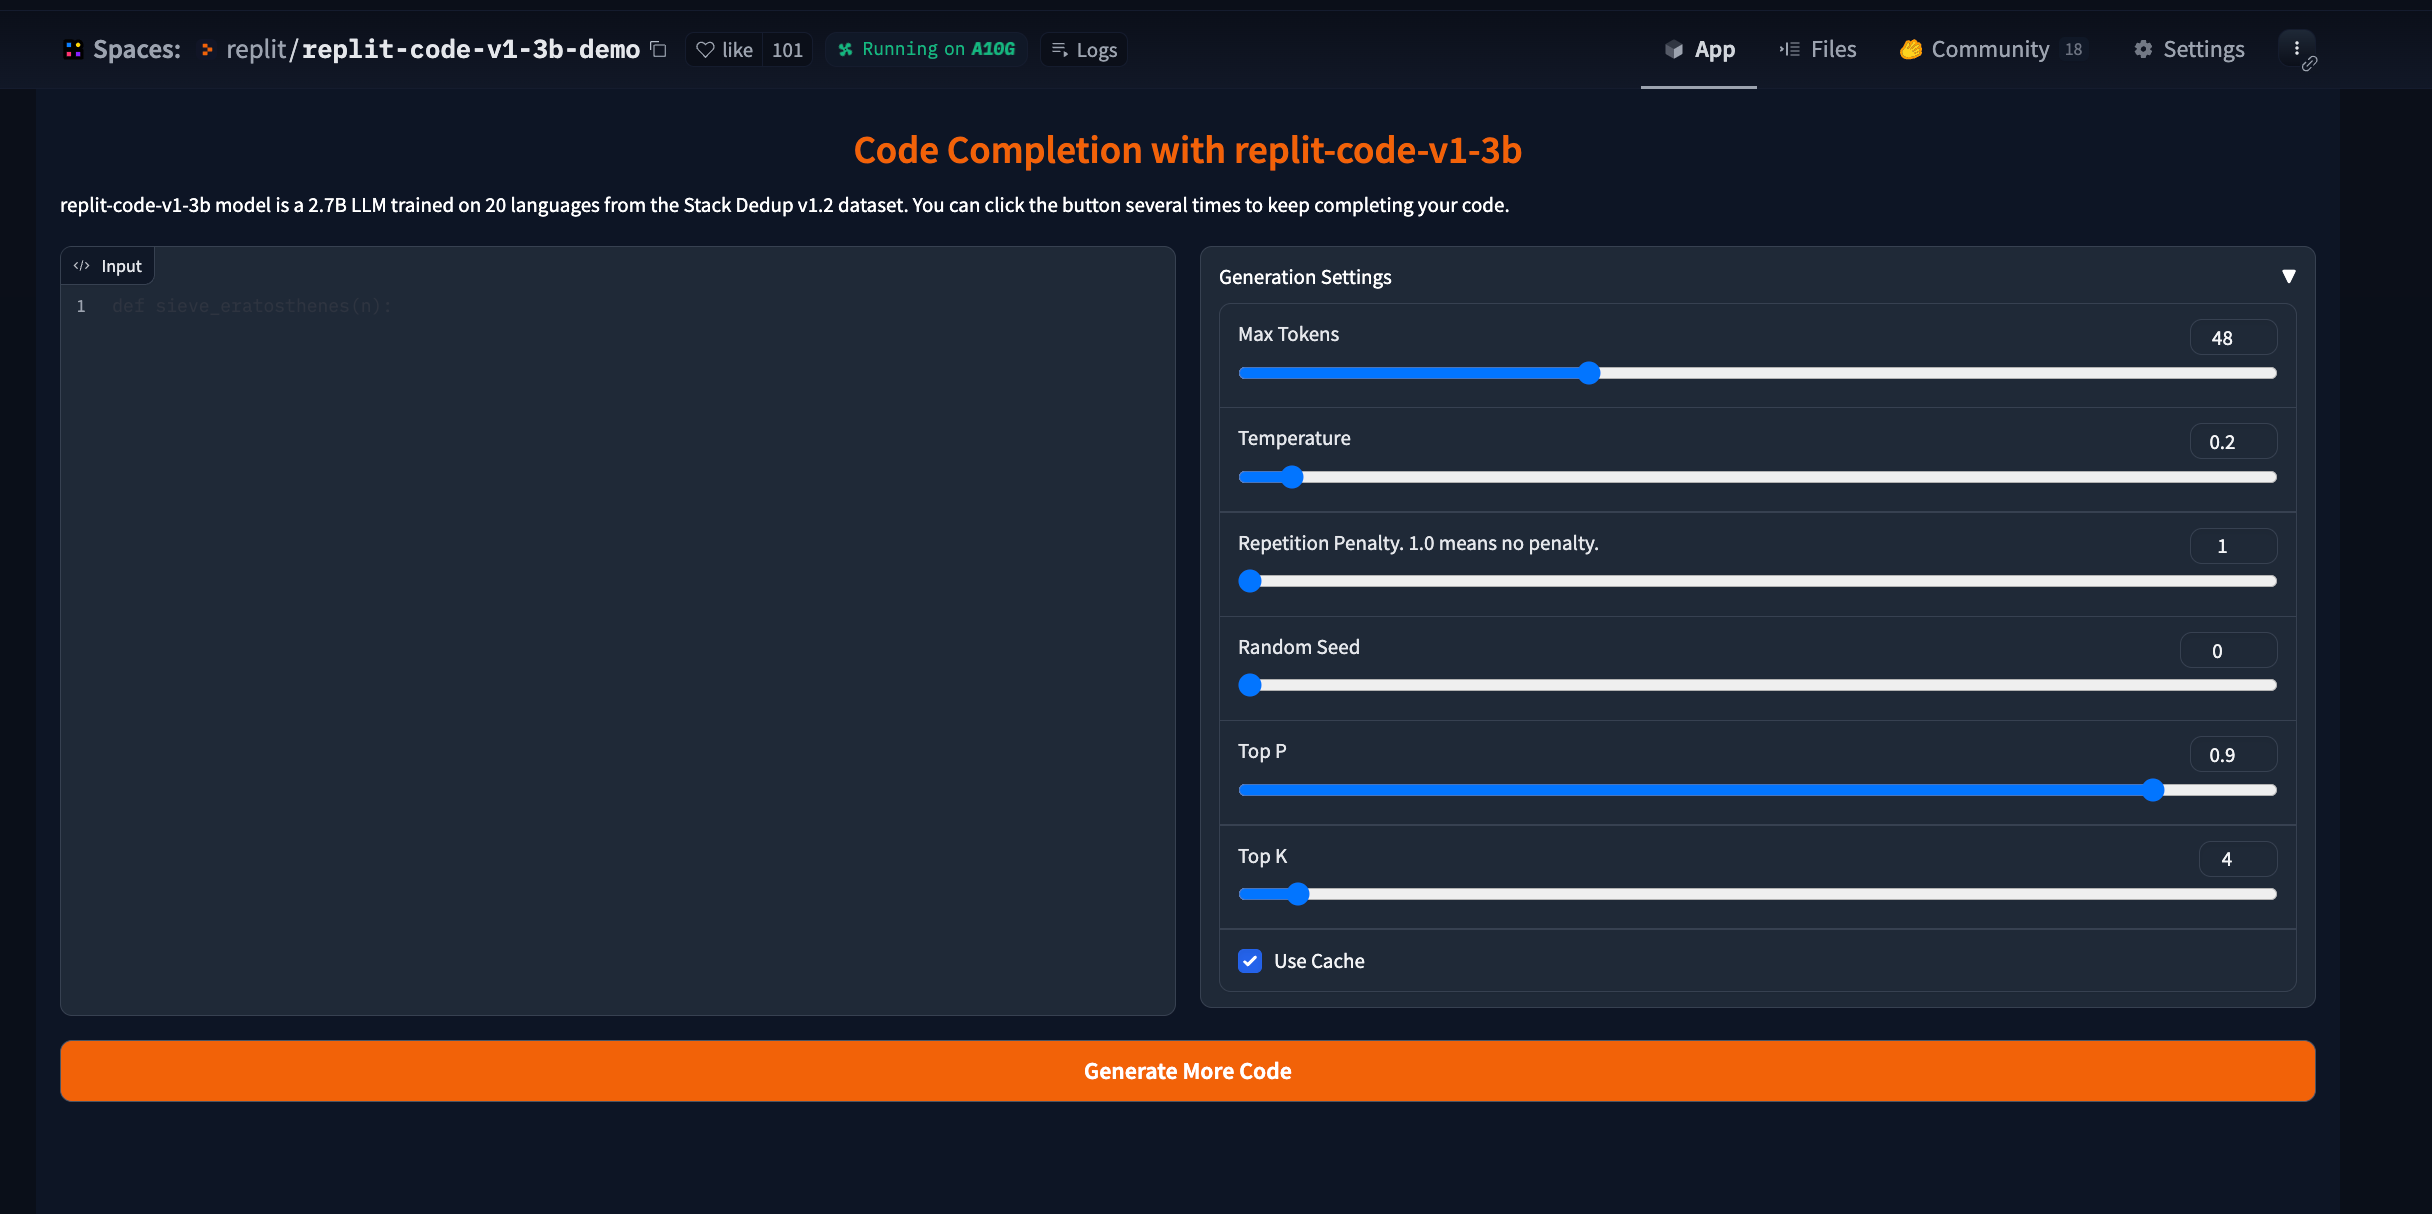
Task: Uncheck the Use Cache checkbox
Action: (1250, 961)
